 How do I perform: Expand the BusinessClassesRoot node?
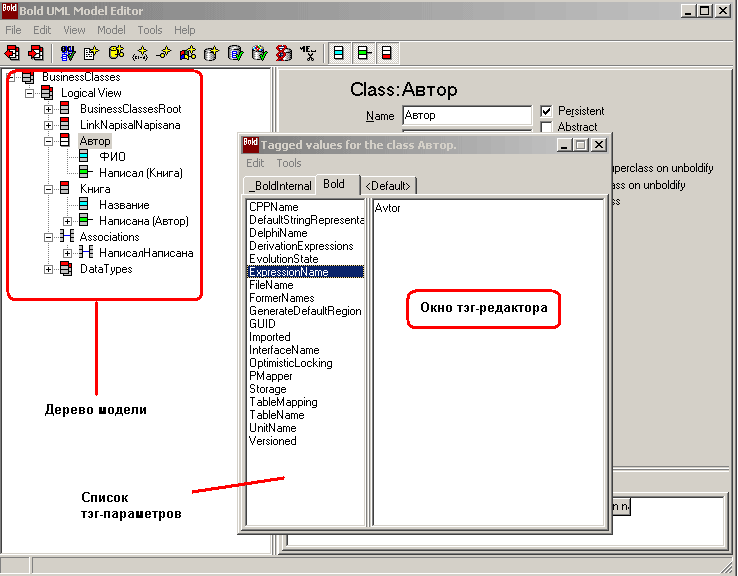point(48,109)
